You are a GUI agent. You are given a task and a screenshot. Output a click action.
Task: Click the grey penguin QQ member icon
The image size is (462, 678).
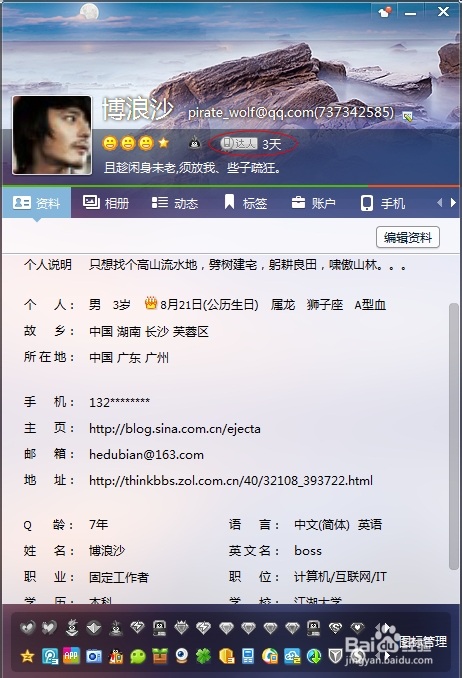coord(195,142)
